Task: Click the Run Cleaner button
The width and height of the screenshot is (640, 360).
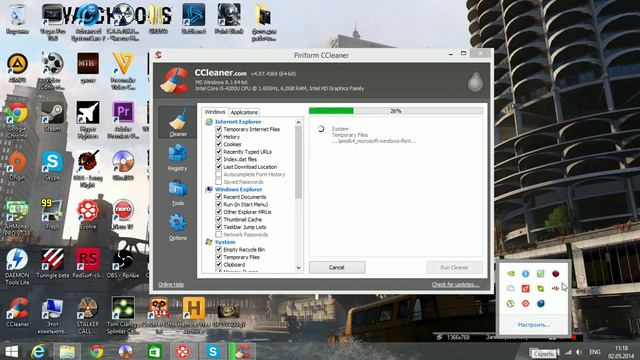Action: (454, 267)
